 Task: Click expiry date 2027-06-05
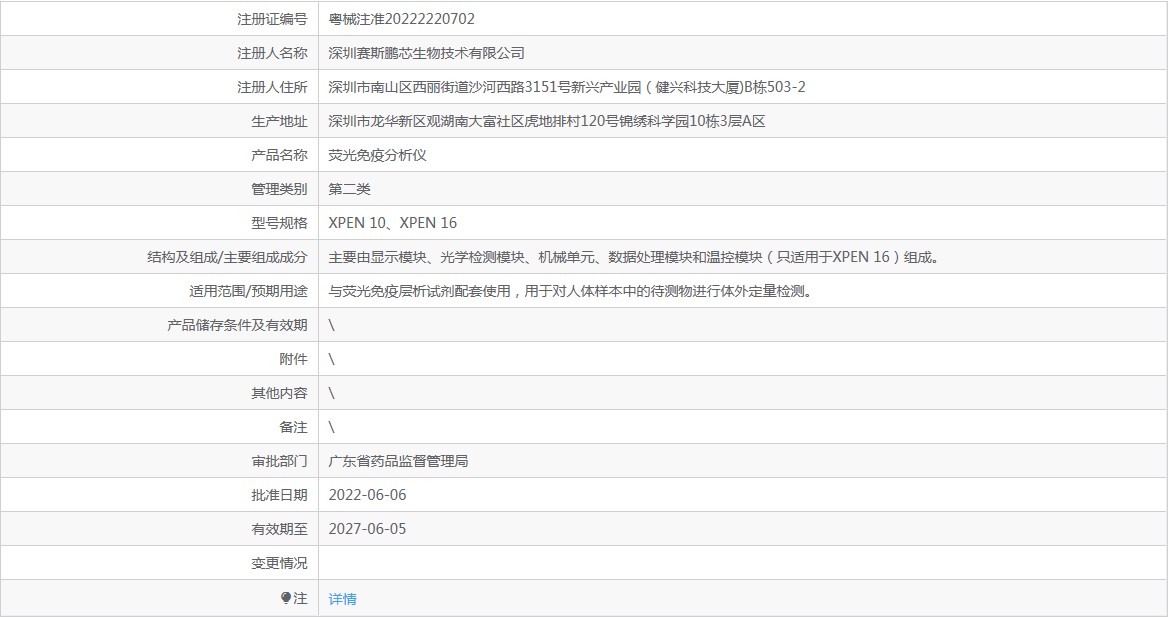[x=367, y=529]
